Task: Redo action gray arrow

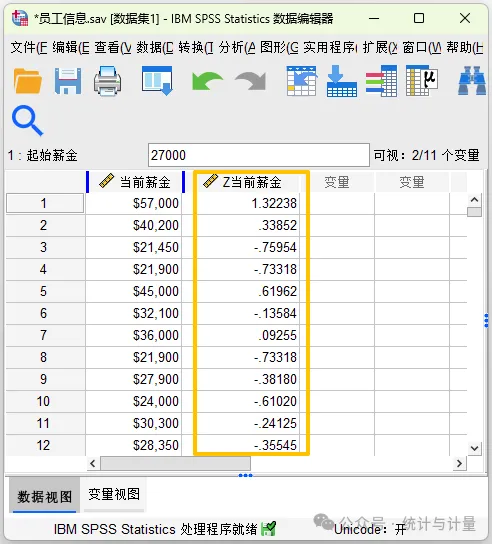Action: (x=251, y=81)
